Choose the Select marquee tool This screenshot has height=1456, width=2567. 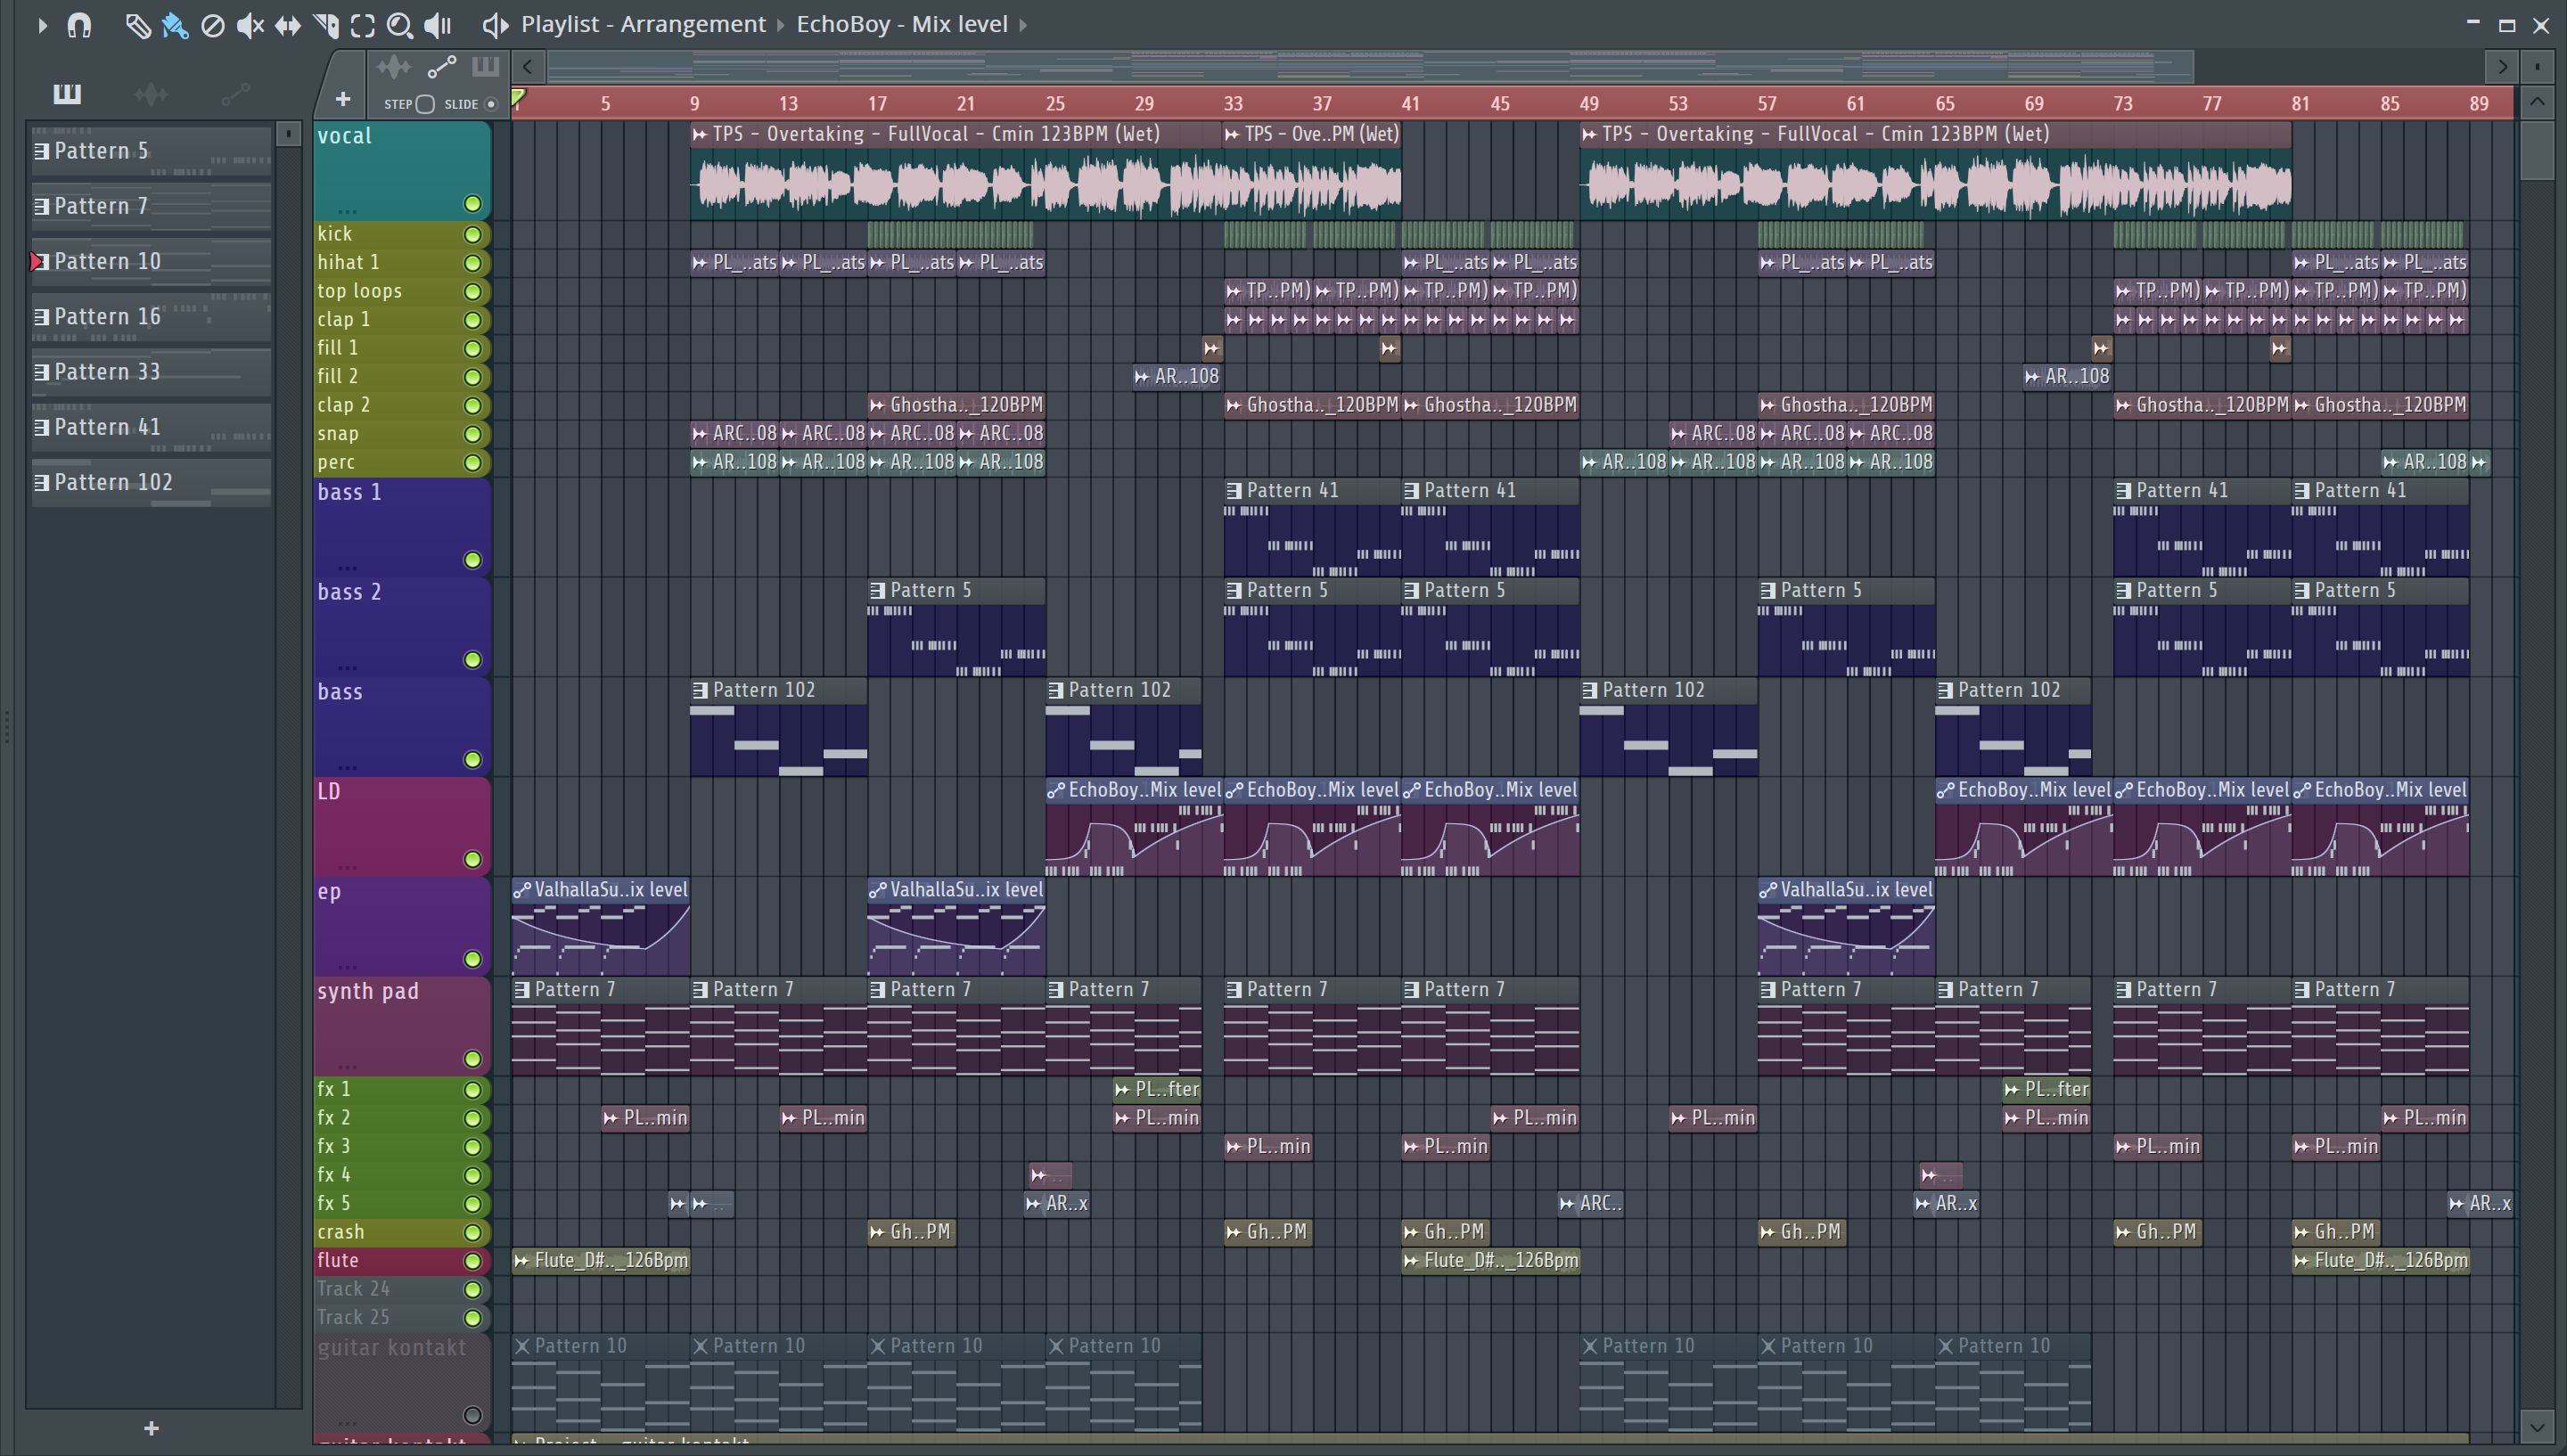coord(363,25)
